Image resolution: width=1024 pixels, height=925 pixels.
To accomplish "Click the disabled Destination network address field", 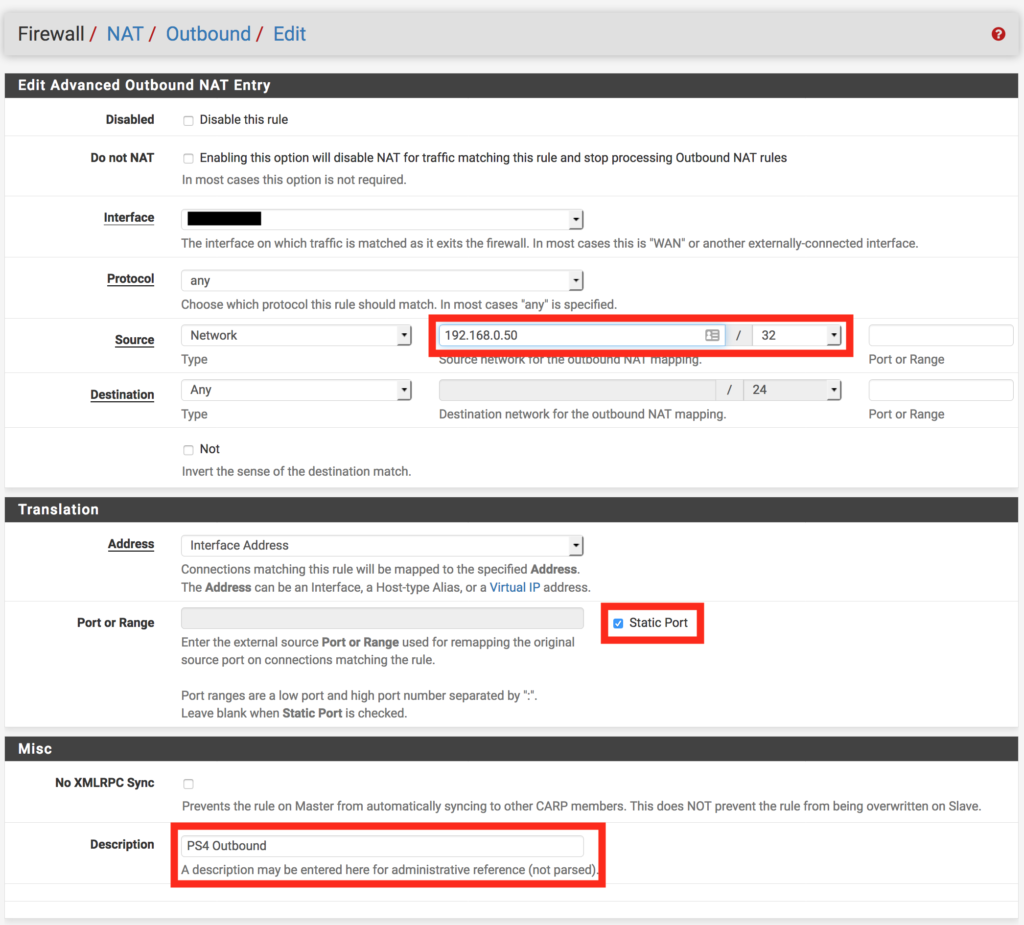I will [577, 390].
